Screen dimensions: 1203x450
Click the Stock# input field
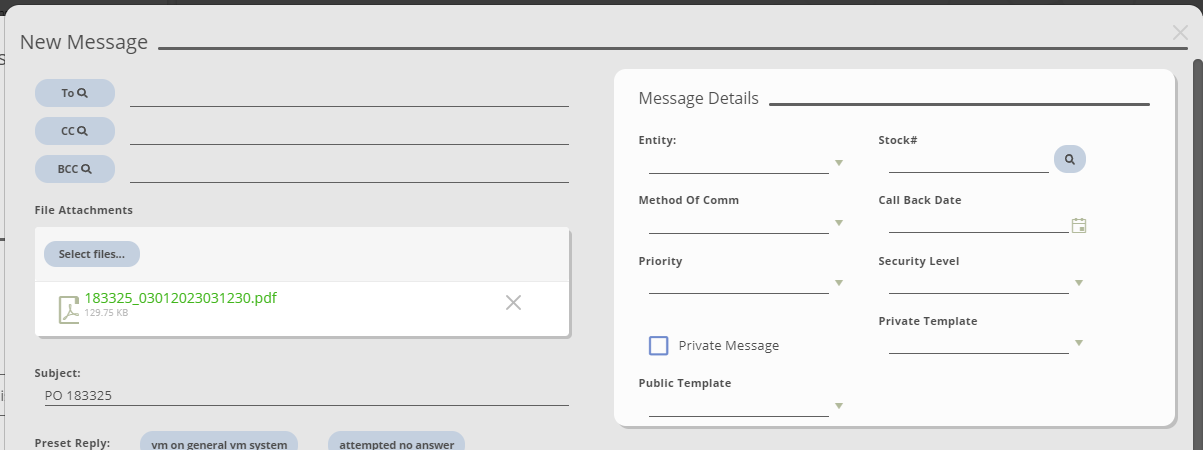pos(969,162)
